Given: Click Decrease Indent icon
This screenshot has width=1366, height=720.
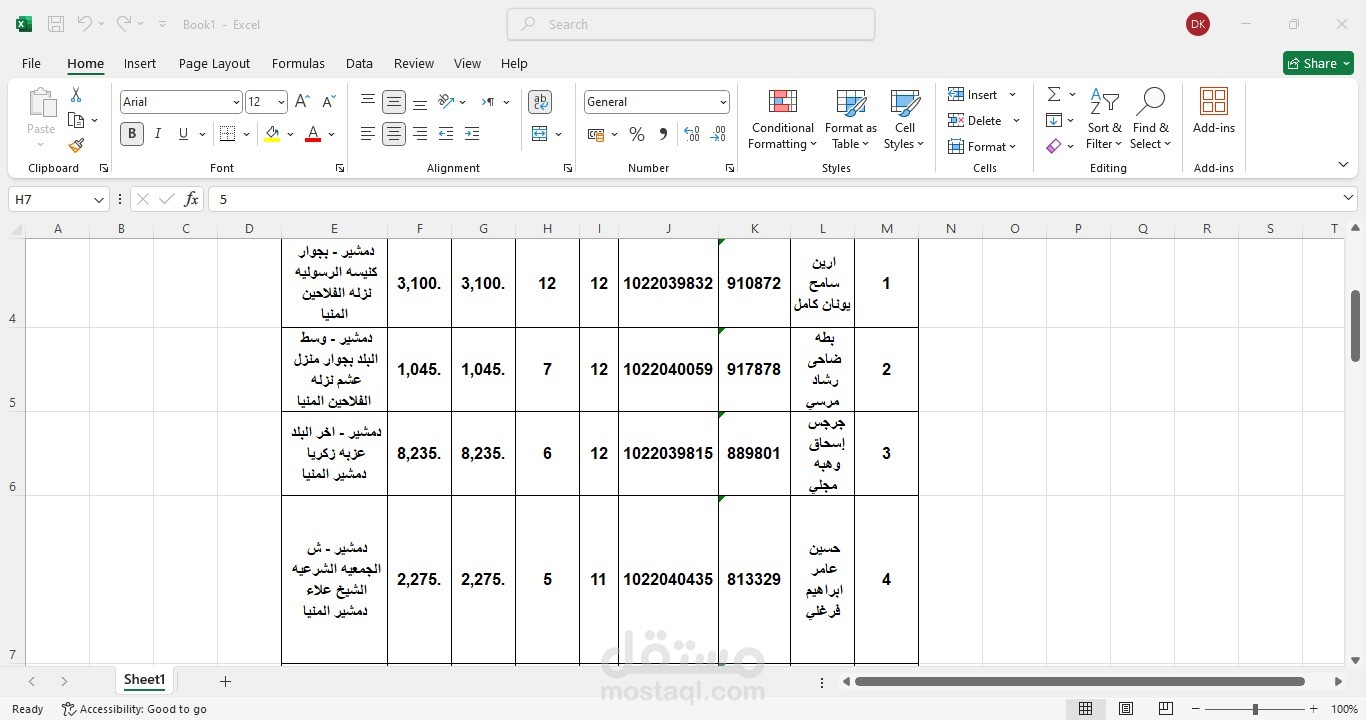Looking at the screenshot, I should [446, 134].
